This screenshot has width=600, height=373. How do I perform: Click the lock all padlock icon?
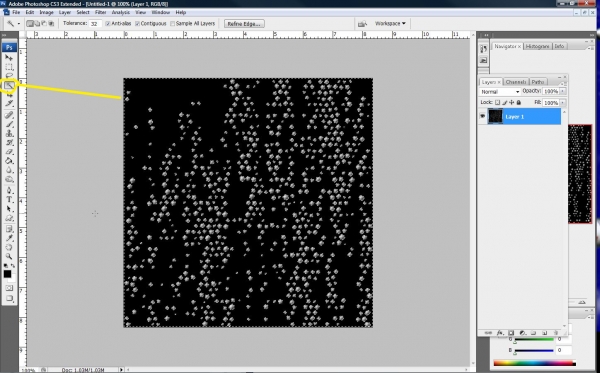(x=518, y=103)
